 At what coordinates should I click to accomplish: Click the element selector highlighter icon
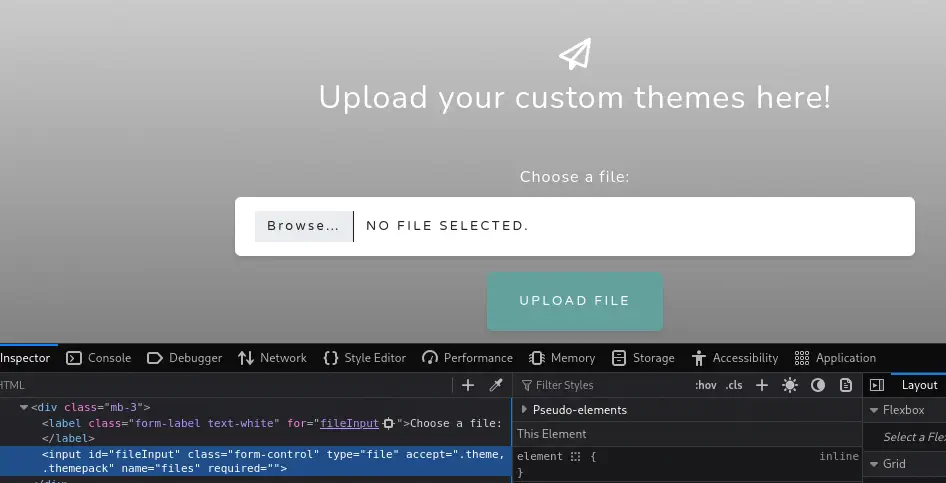(575, 456)
